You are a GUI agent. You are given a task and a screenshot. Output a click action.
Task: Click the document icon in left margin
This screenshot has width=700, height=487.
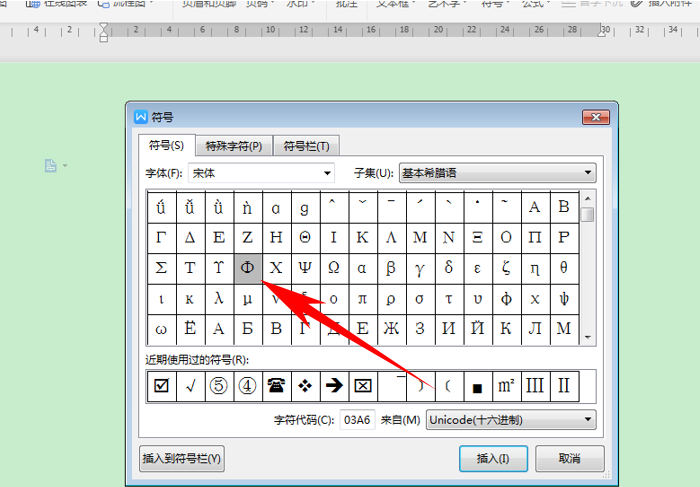coord(50,166)
